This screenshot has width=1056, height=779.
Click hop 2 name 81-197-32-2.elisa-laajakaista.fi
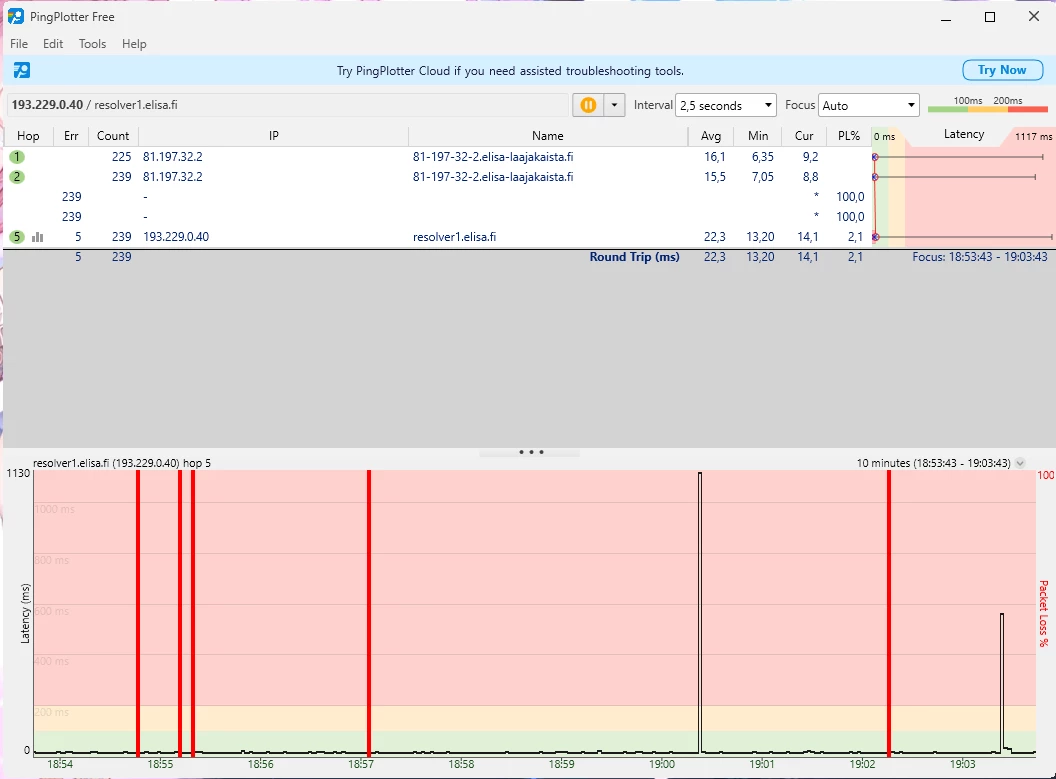tap(493, 177)
